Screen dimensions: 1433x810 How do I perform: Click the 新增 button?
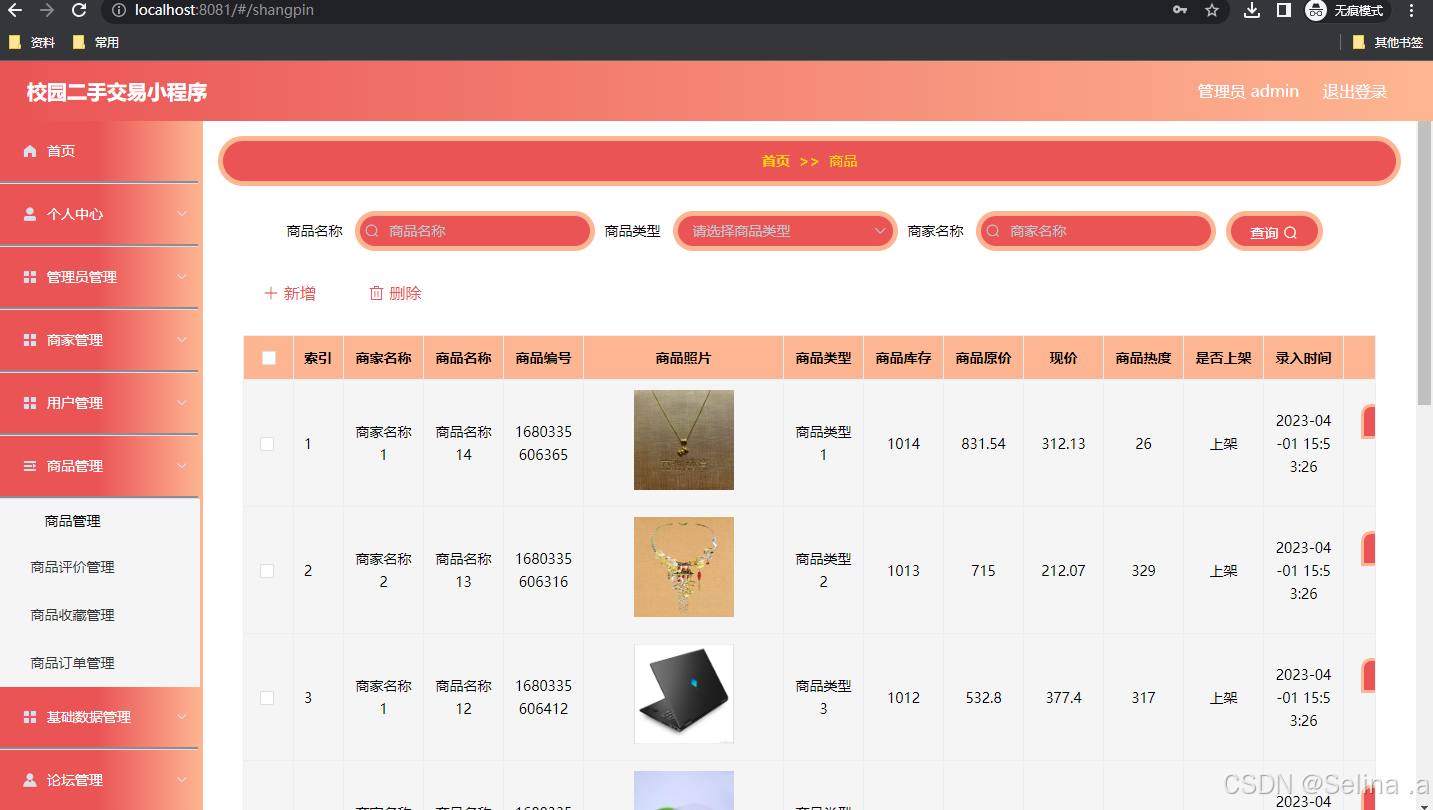(290, 293)
